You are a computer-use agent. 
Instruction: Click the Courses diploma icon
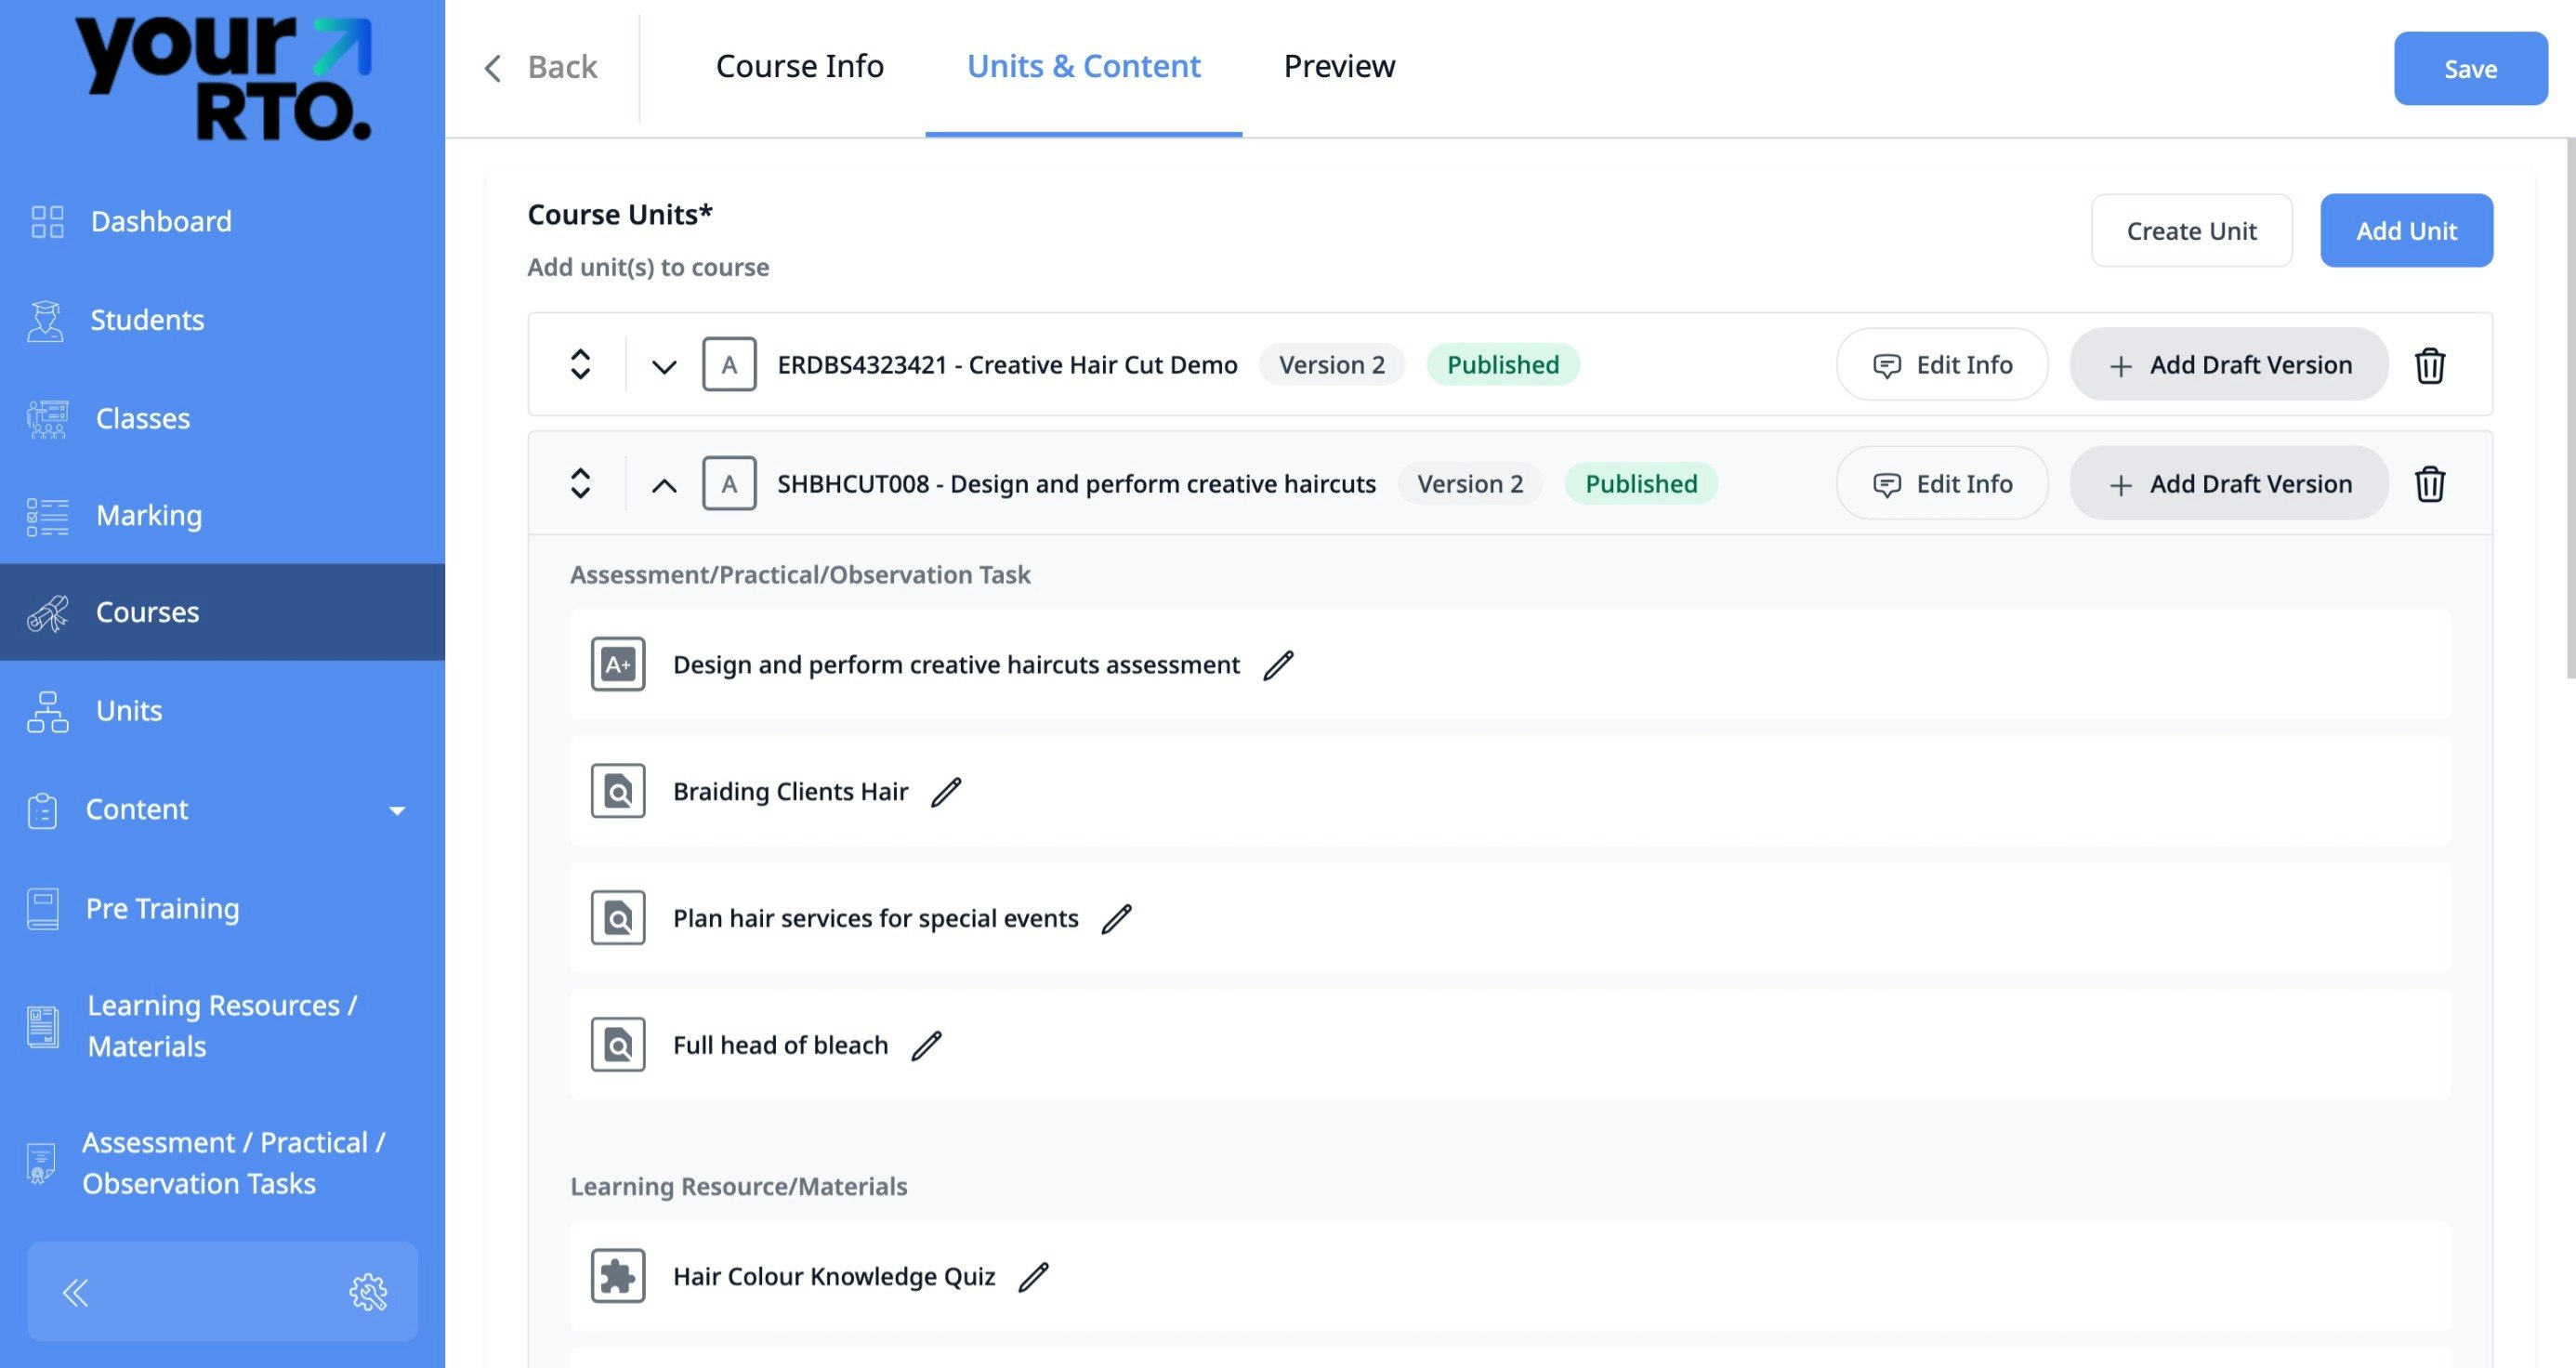click(47, 613)
